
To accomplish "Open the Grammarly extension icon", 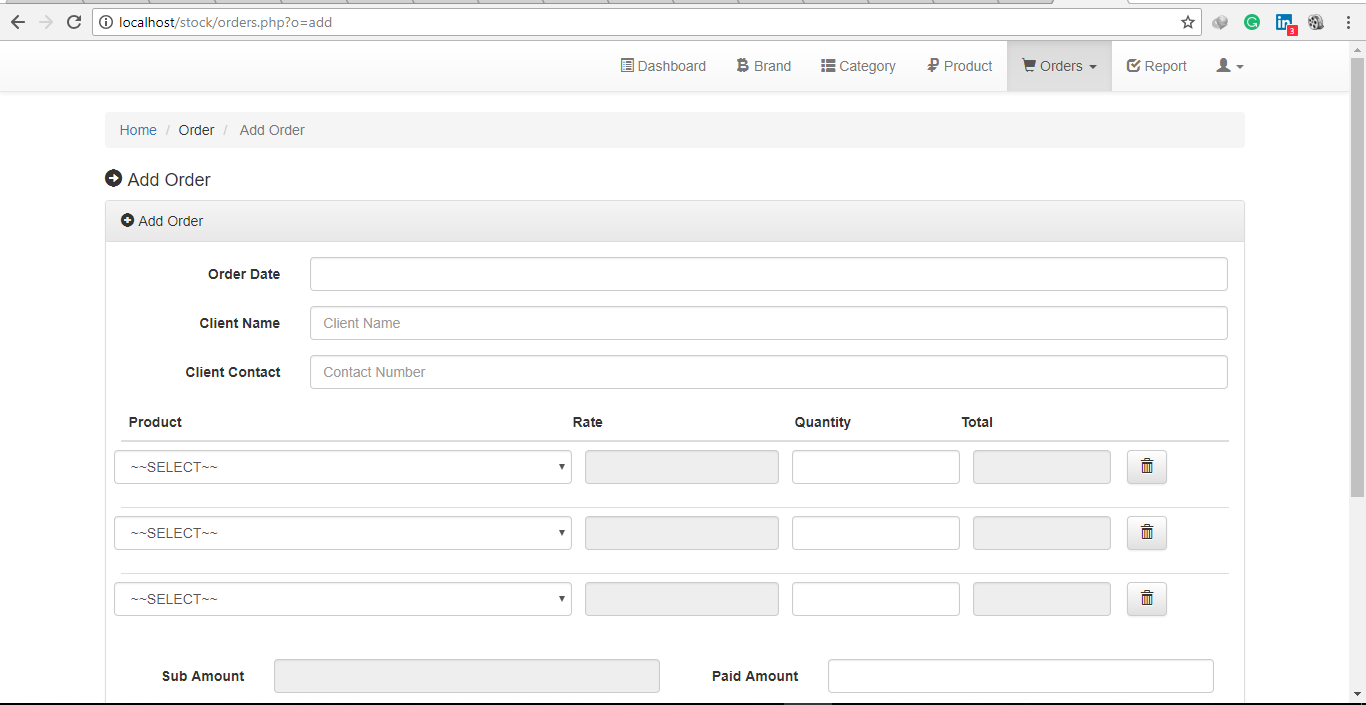I will tap(1252, 22).
